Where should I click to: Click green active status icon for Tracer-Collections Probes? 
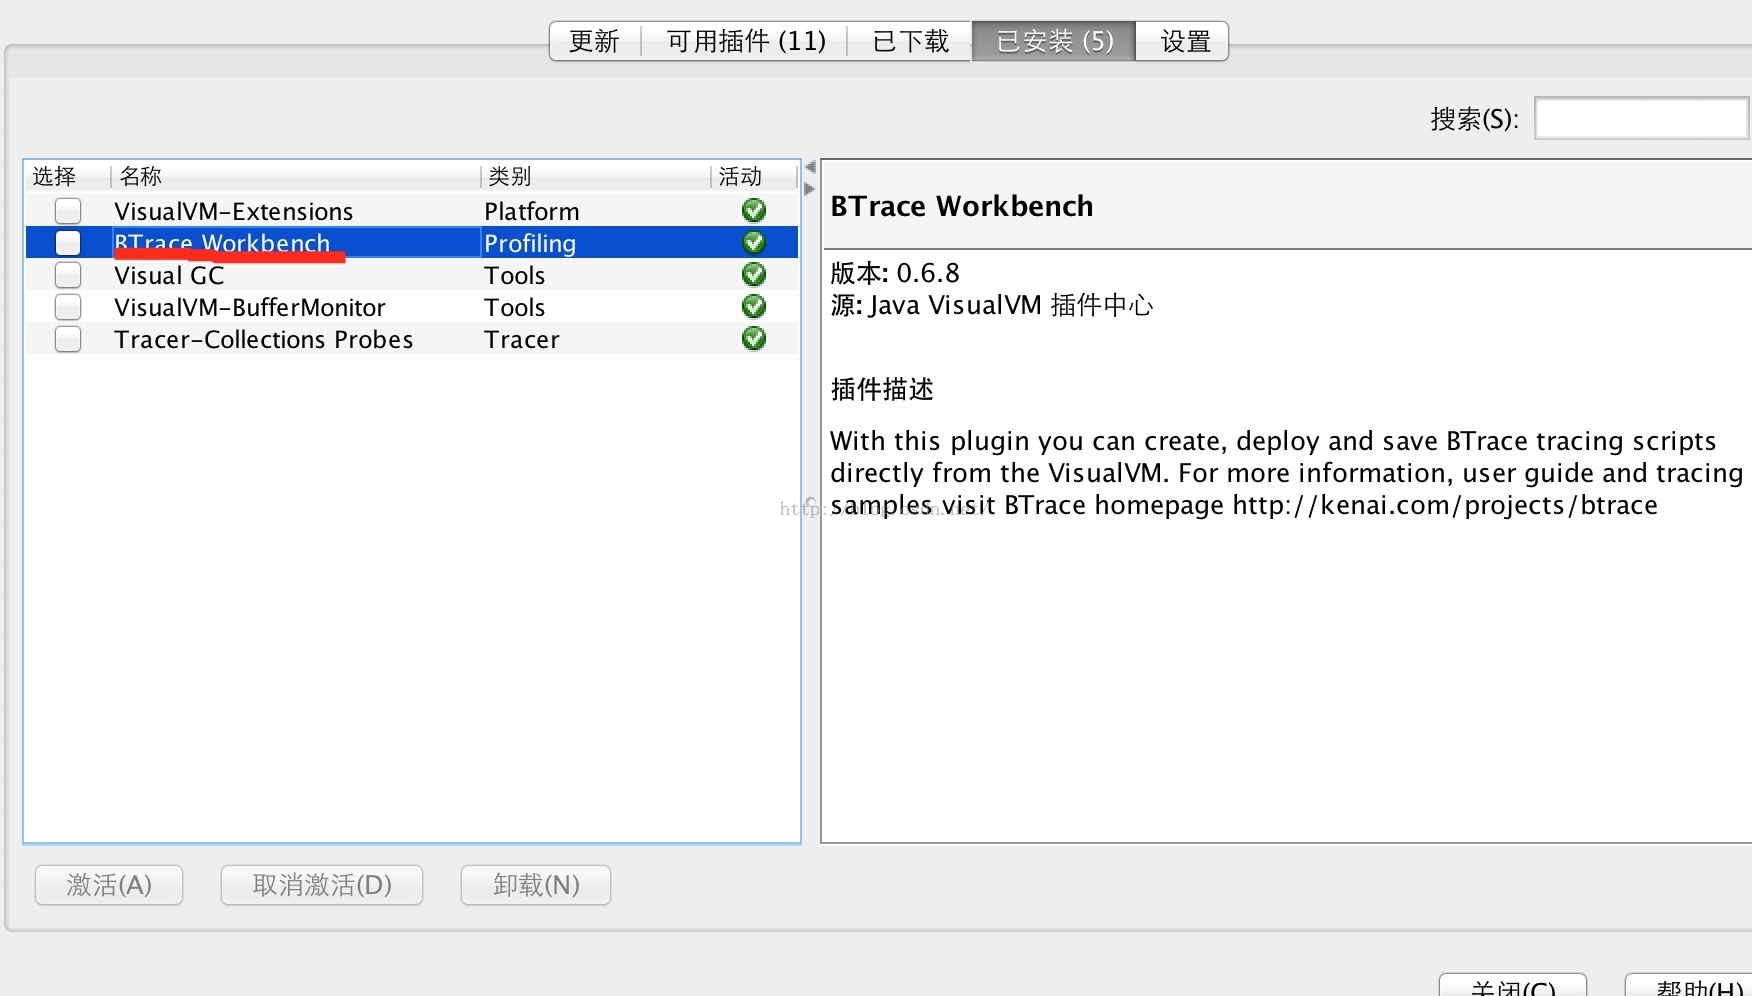tap(754, 338)
